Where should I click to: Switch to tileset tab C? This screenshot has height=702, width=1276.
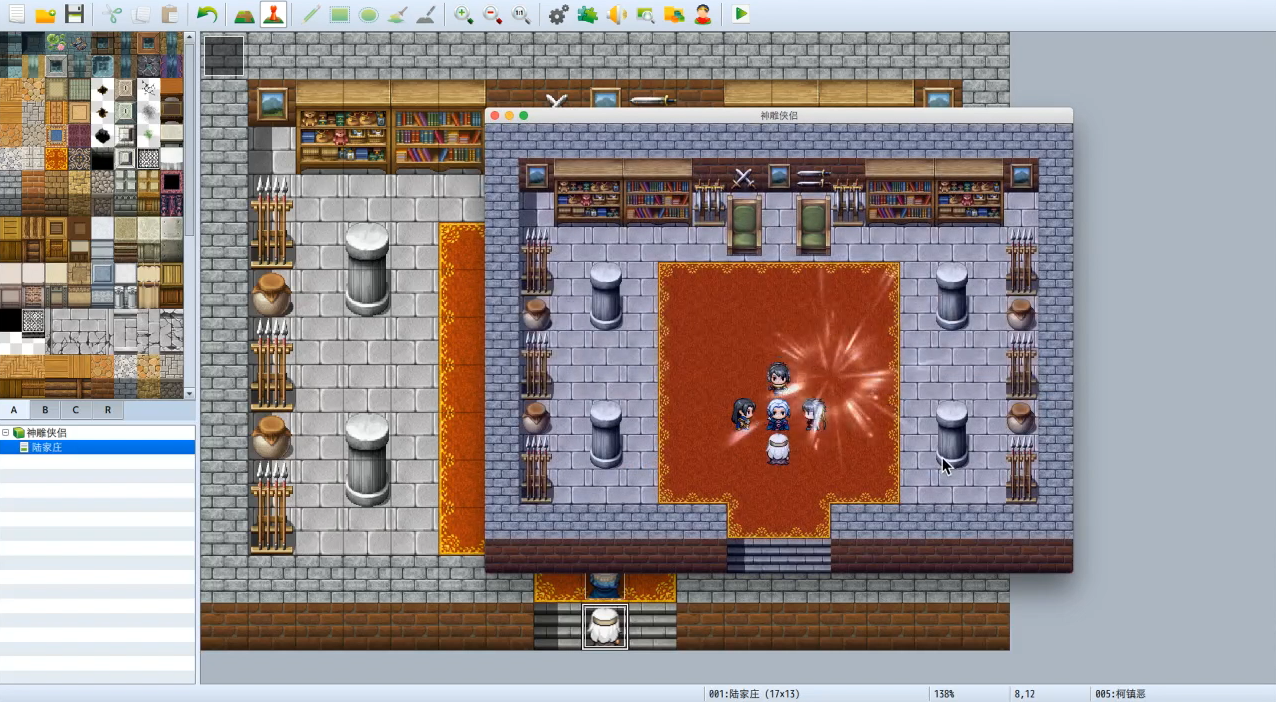[76, 410]
